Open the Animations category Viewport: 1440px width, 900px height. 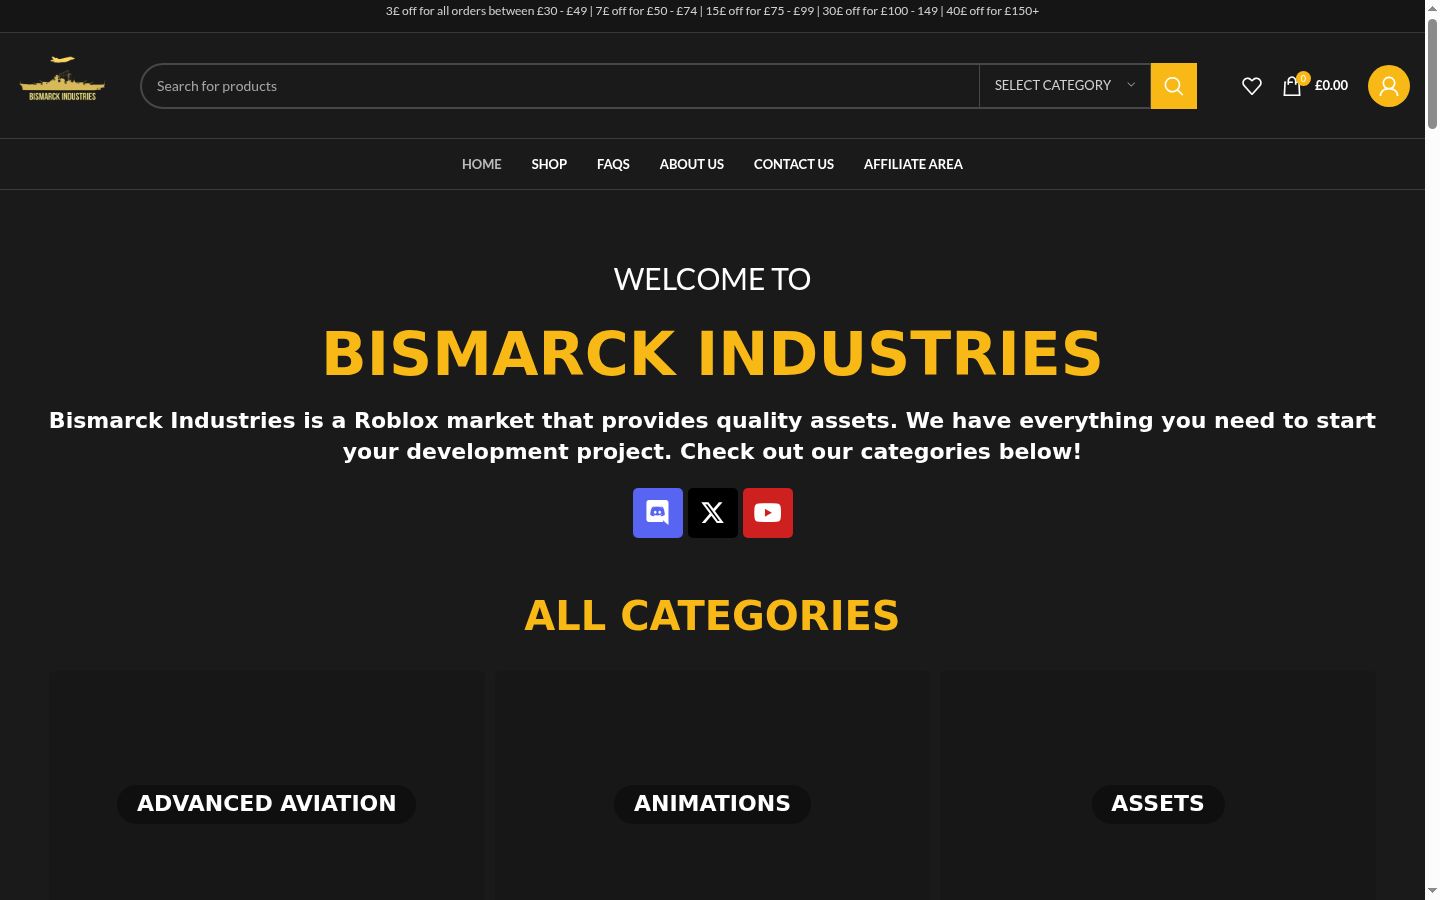[712, 804]
